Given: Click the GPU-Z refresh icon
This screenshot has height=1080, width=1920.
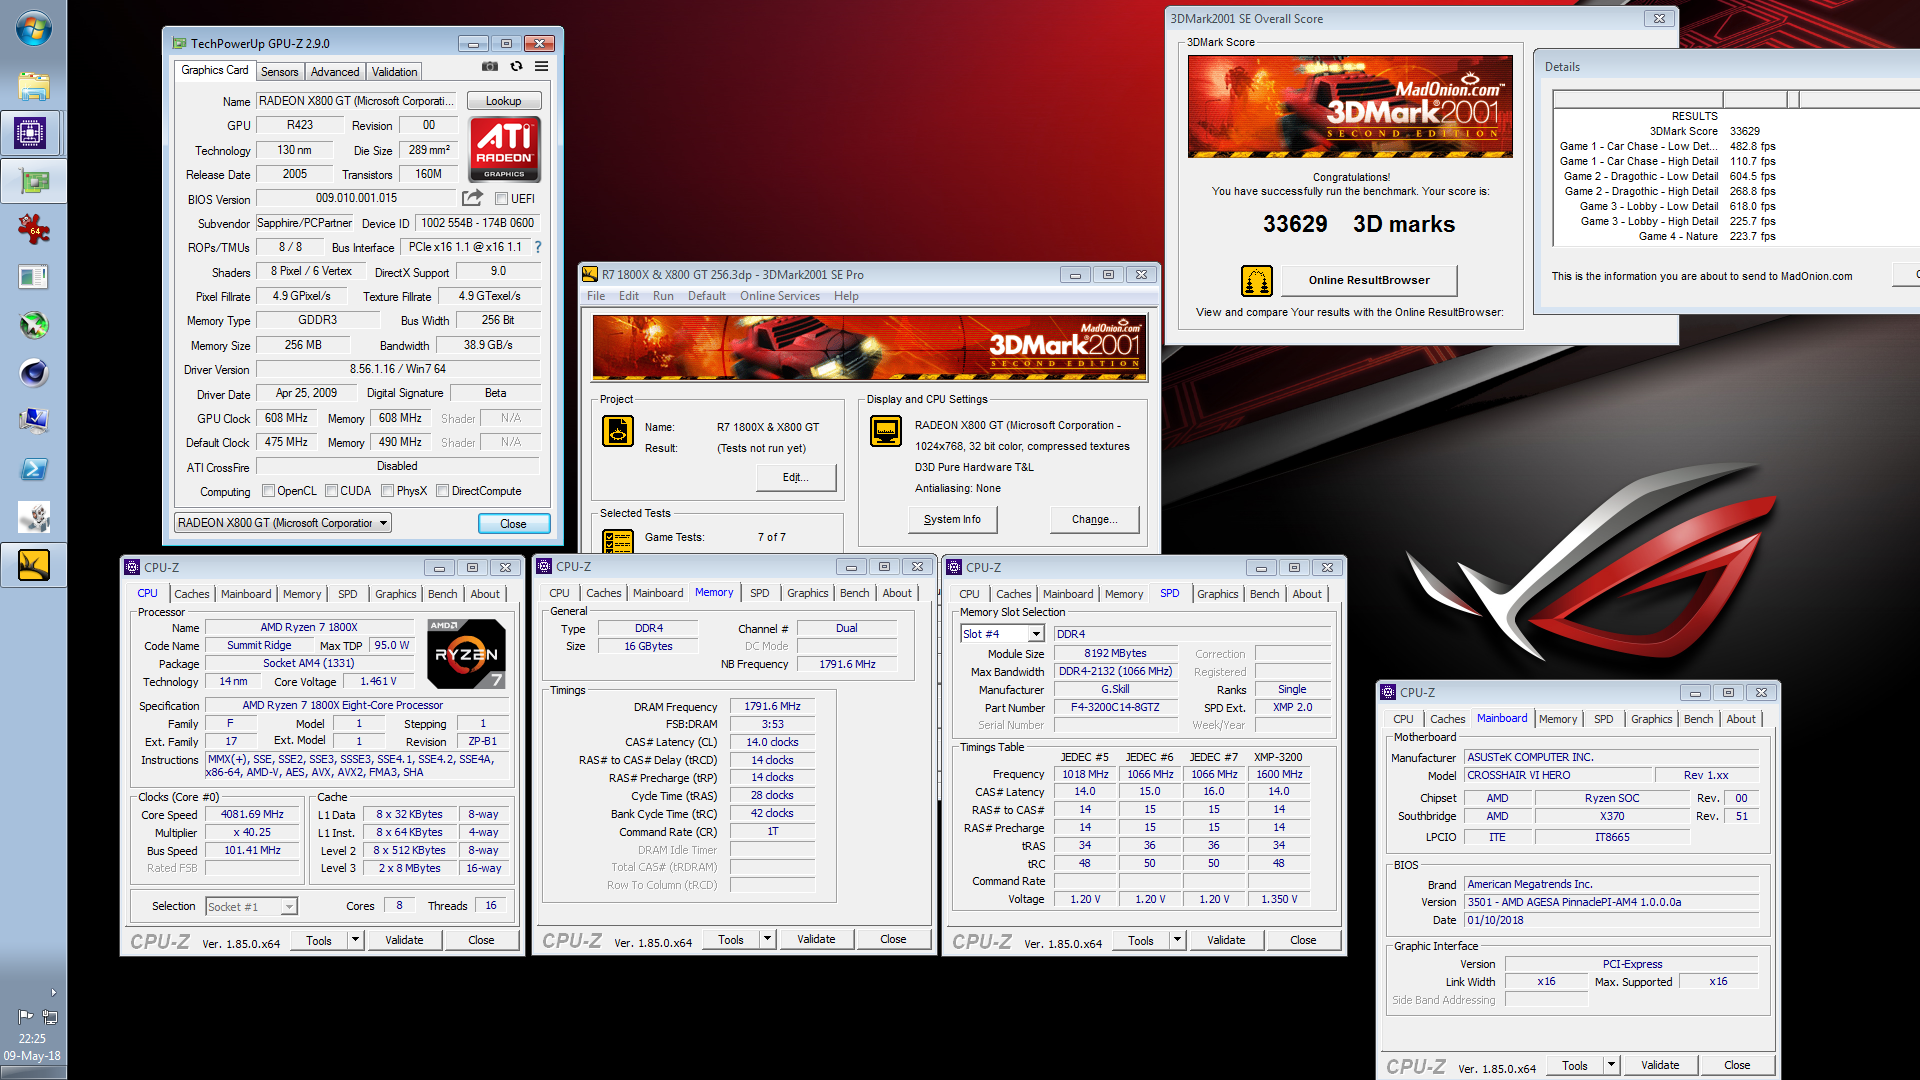Looking at the screenshot, I should (x=516, y=67).
